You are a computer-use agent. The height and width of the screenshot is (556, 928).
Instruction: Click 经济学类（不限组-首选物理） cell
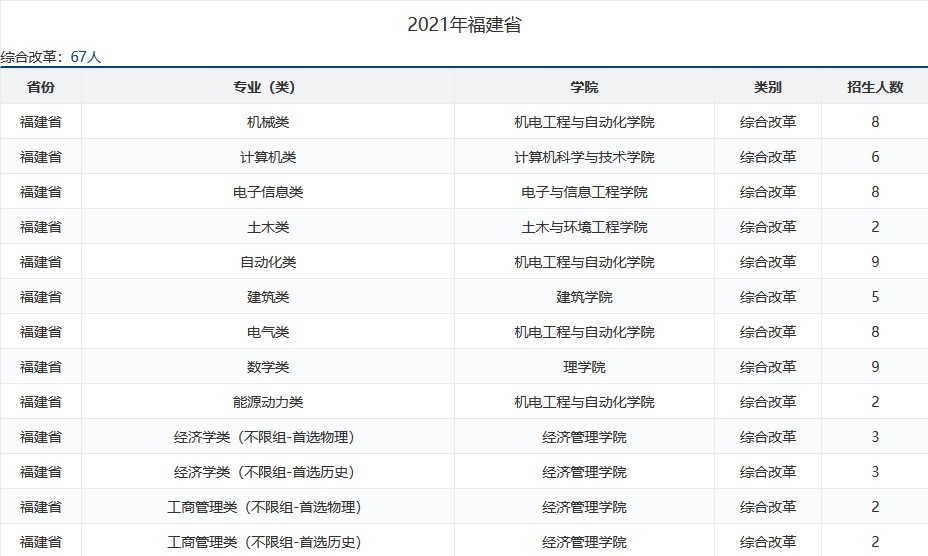(264, 437)
